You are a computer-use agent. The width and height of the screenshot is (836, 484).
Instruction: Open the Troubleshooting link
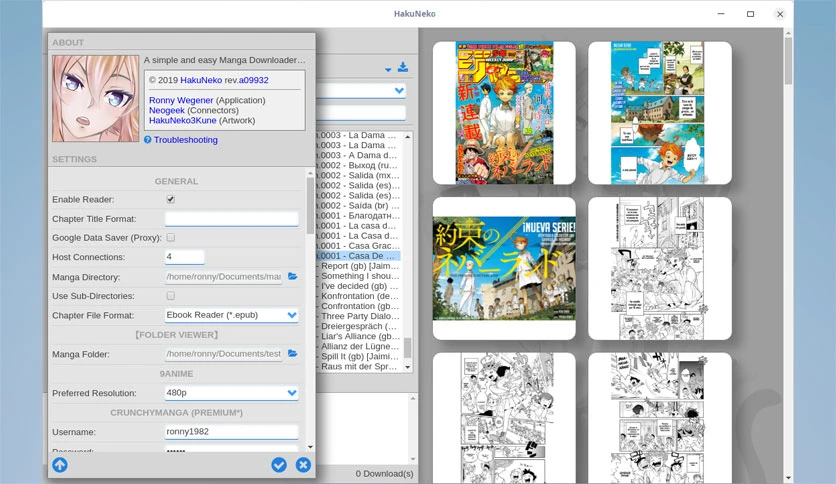186,140
